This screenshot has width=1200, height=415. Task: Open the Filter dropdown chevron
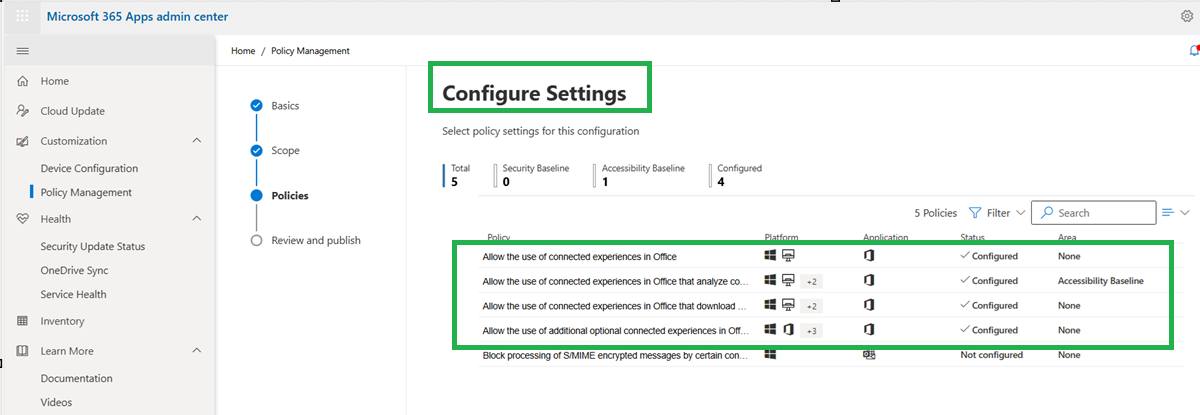1020,213
